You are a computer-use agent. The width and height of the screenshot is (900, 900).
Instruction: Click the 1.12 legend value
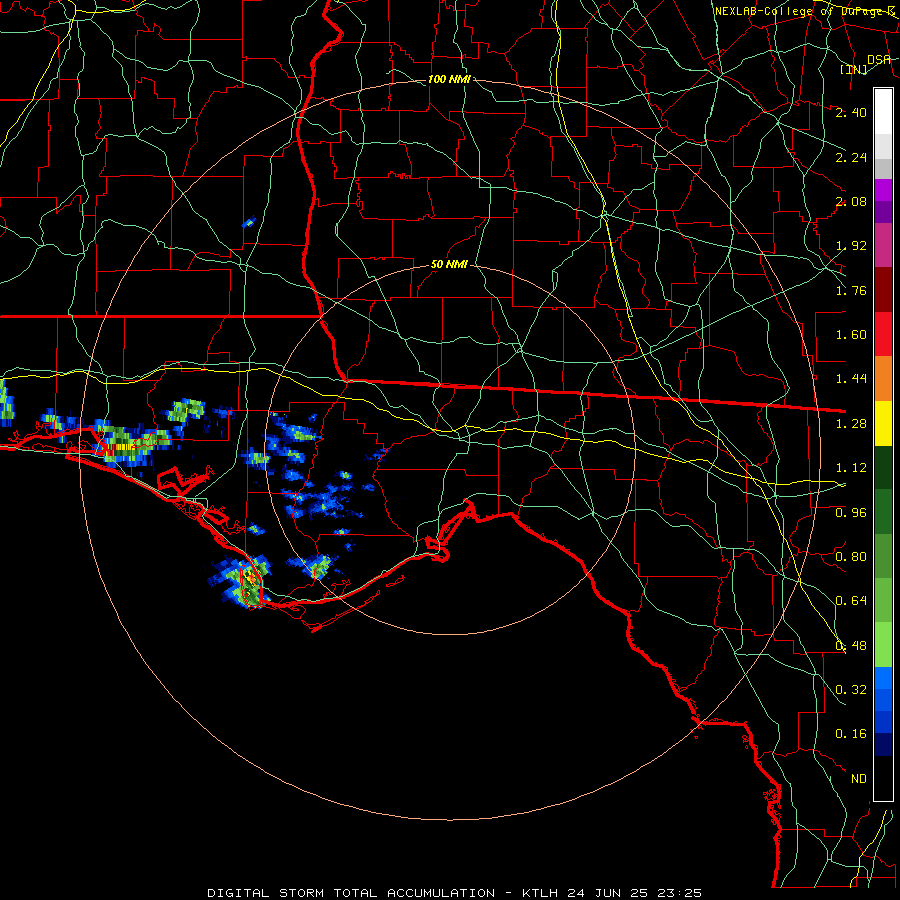(x=851, y=468)
